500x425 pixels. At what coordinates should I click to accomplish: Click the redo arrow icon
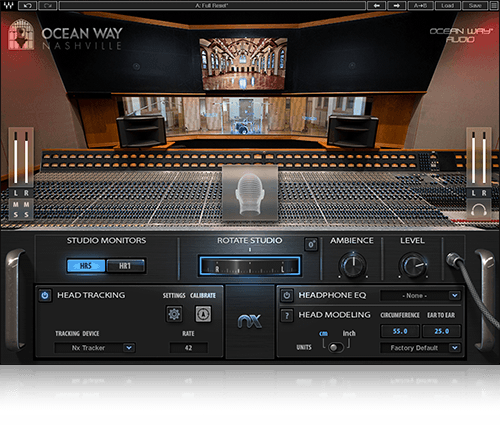48,6
